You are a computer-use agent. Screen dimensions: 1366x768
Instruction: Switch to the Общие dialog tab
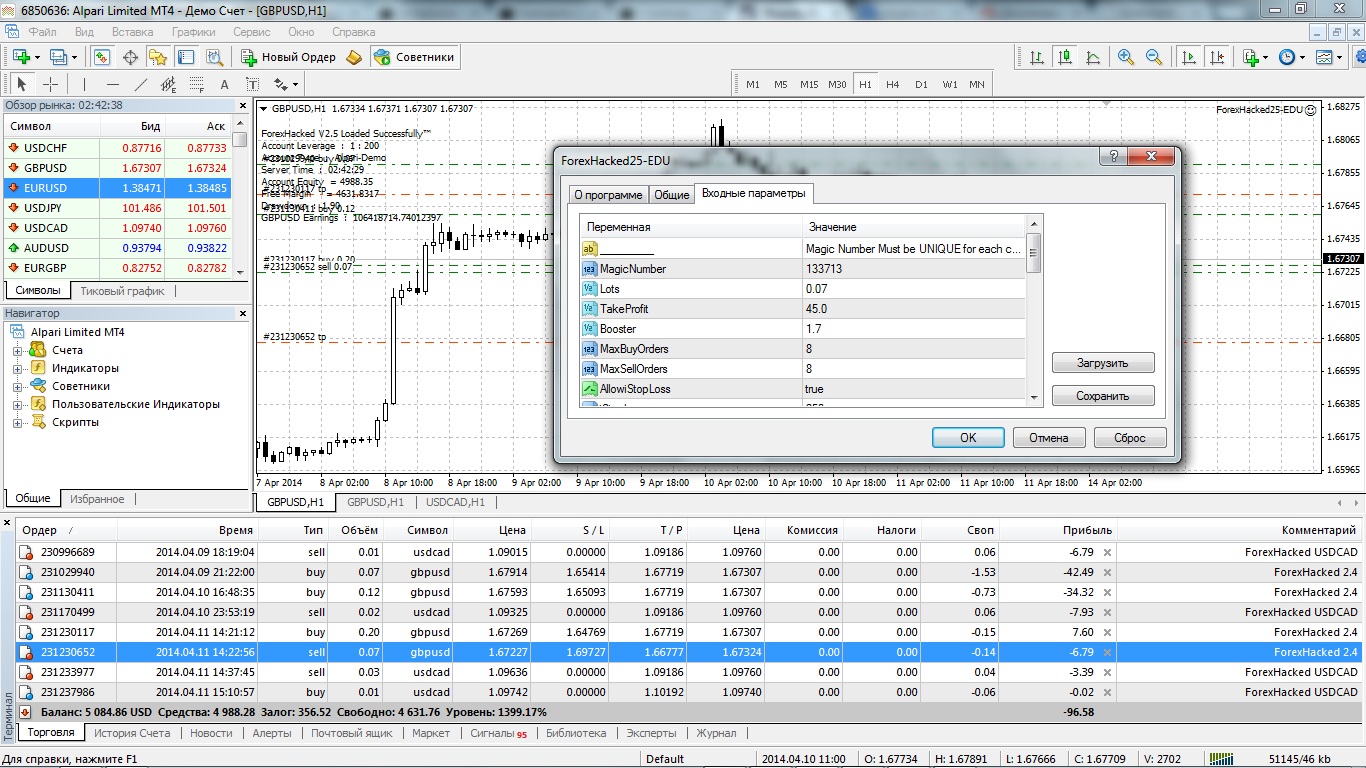point(671,195)
